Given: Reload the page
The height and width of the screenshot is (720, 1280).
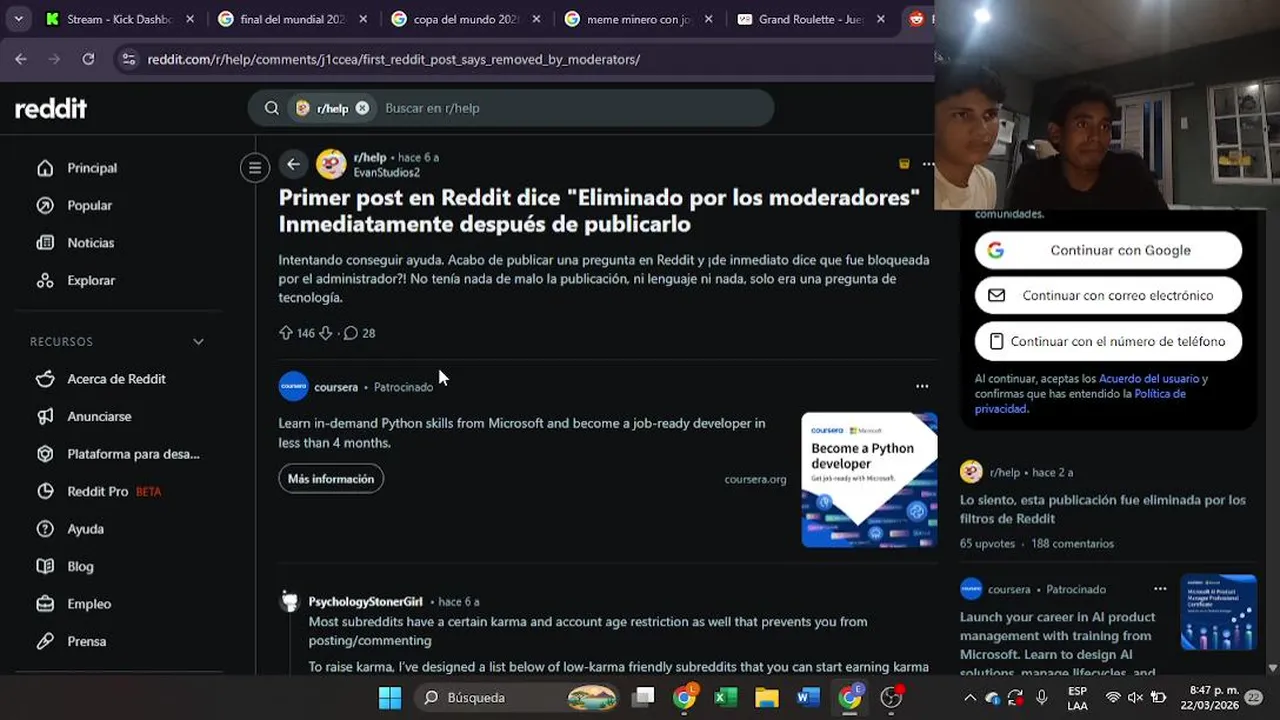Looking at the screenshot, I should coord(88,59).
